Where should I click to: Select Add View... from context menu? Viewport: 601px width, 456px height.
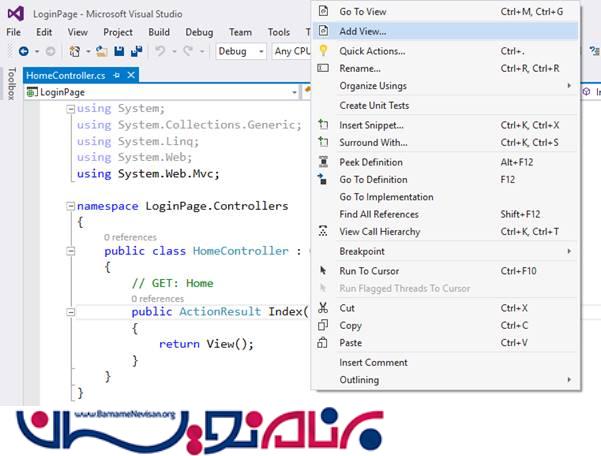[x=363, y=31]
